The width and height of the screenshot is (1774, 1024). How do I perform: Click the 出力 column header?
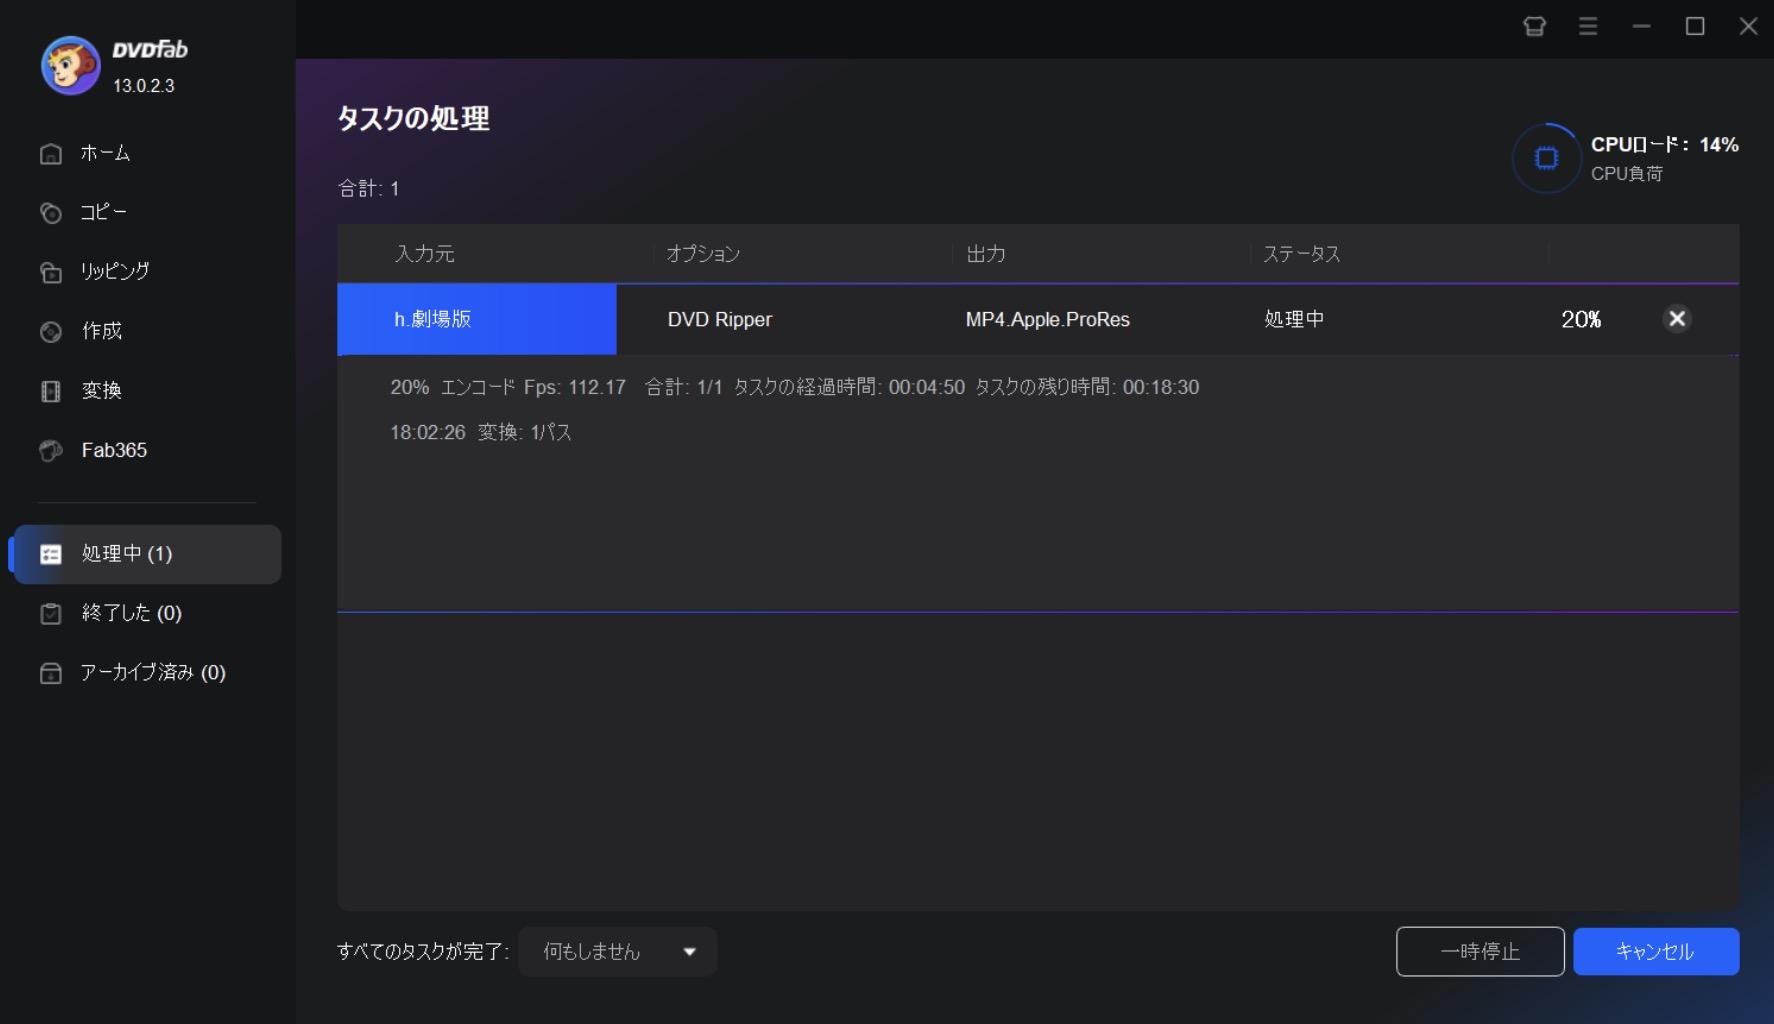click(x=986, y=254)
